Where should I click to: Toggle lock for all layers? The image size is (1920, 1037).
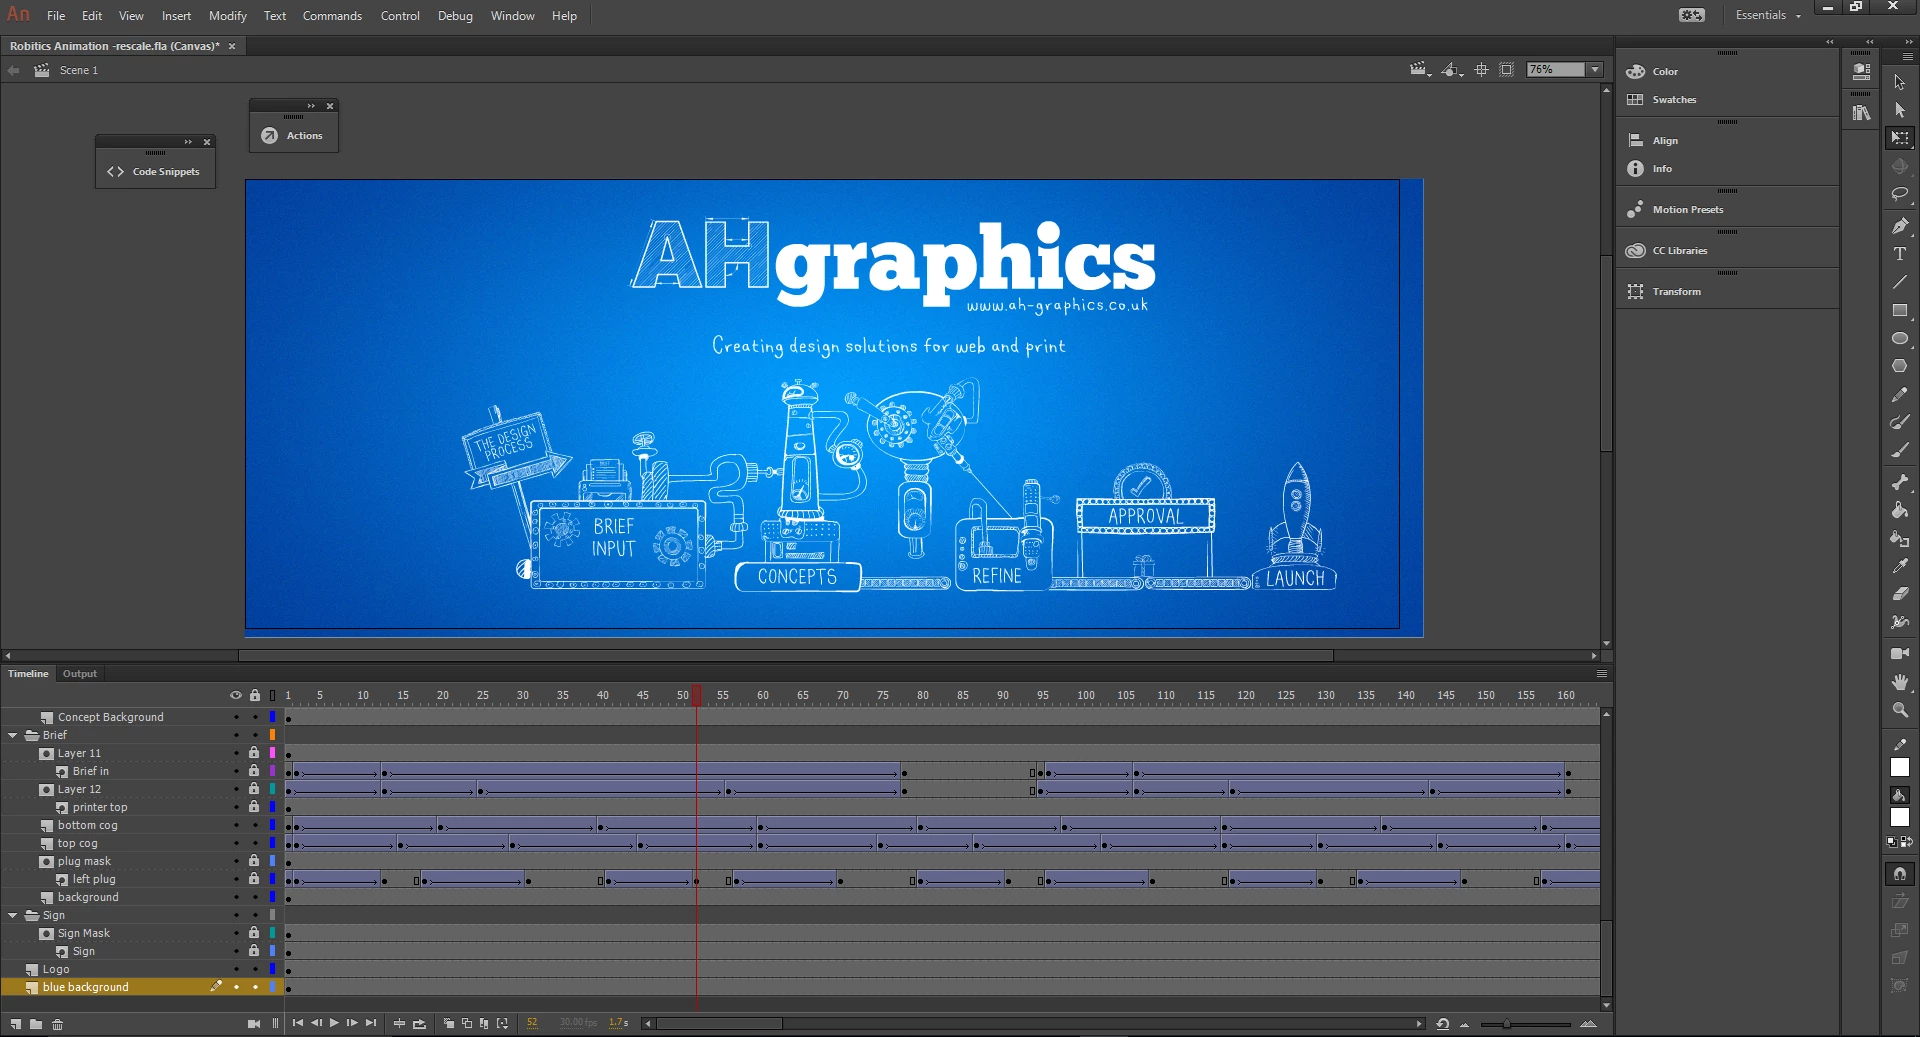(255, 695)
